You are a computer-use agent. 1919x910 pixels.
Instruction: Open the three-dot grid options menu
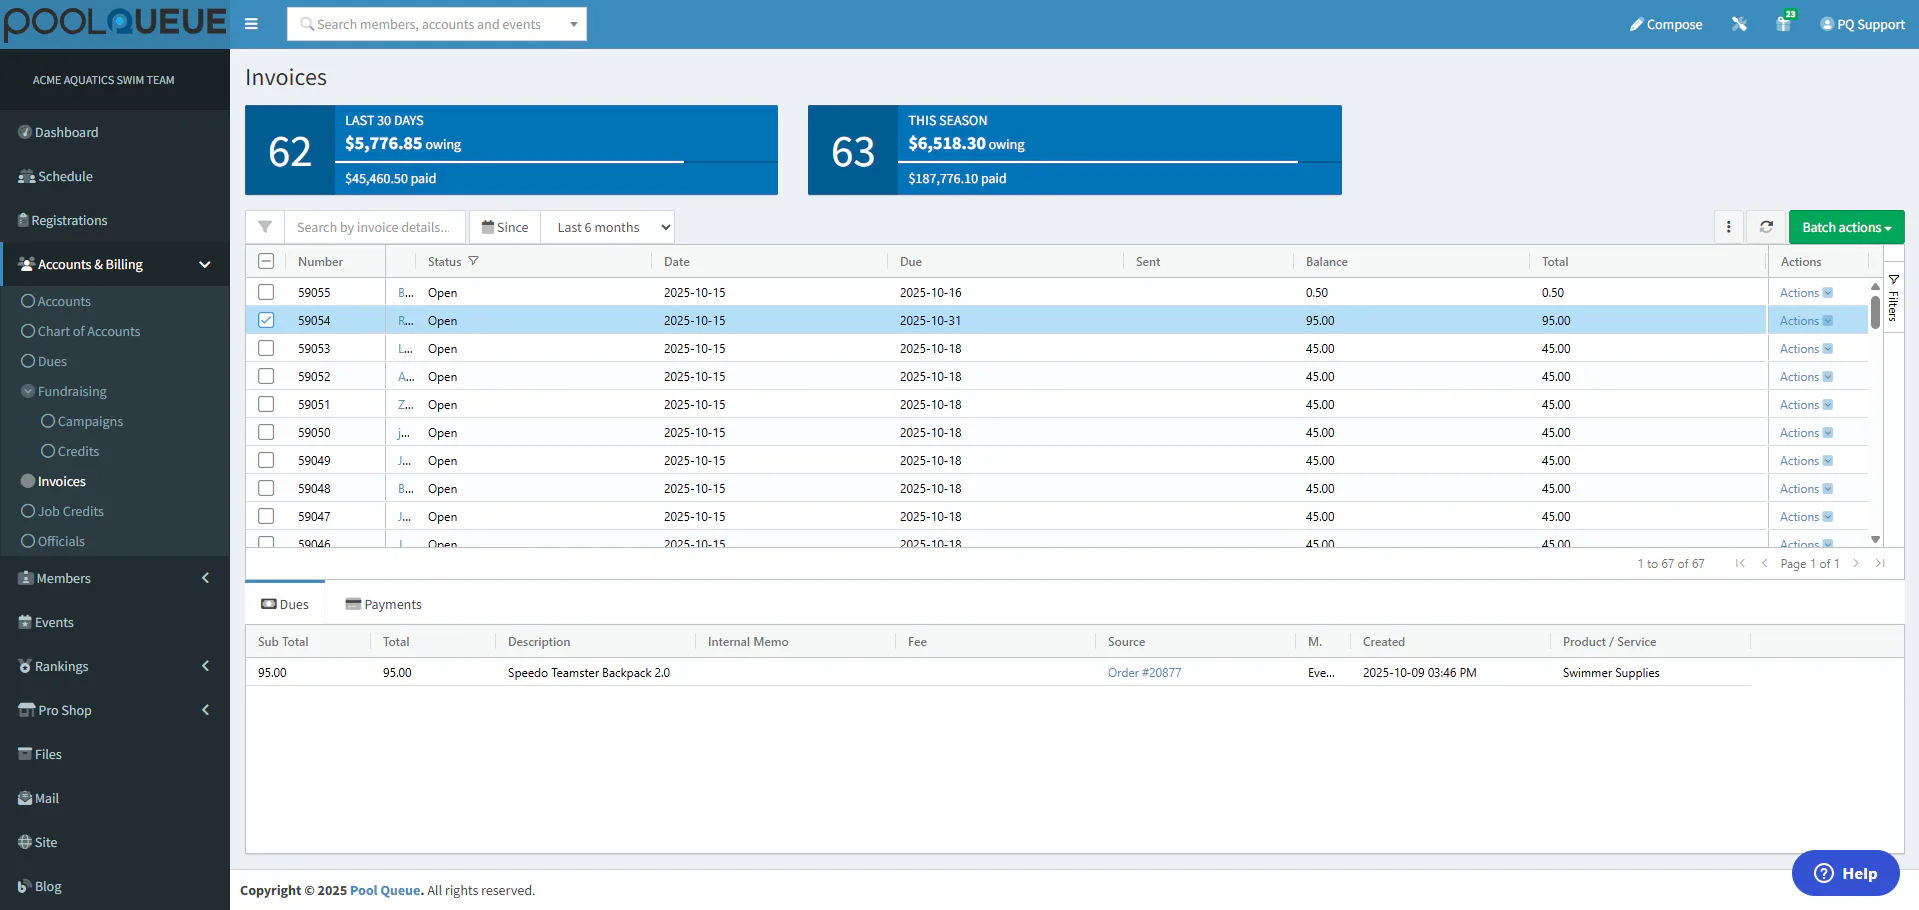click(x=1728, y=227)
